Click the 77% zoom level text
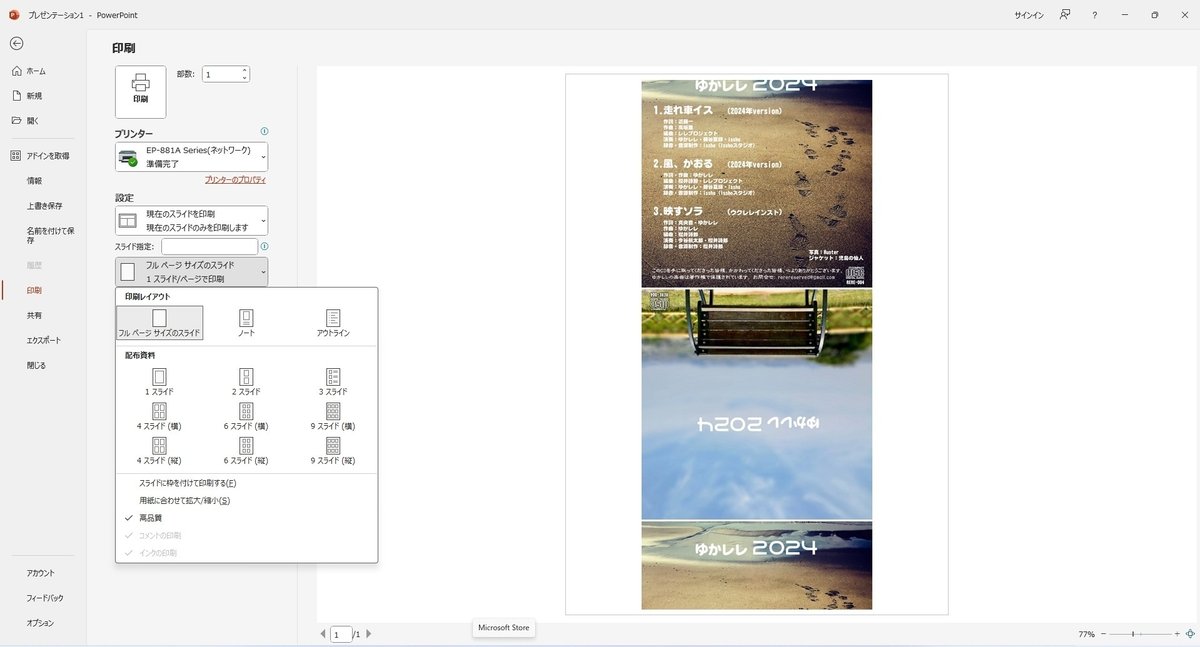 [1087, 634]
